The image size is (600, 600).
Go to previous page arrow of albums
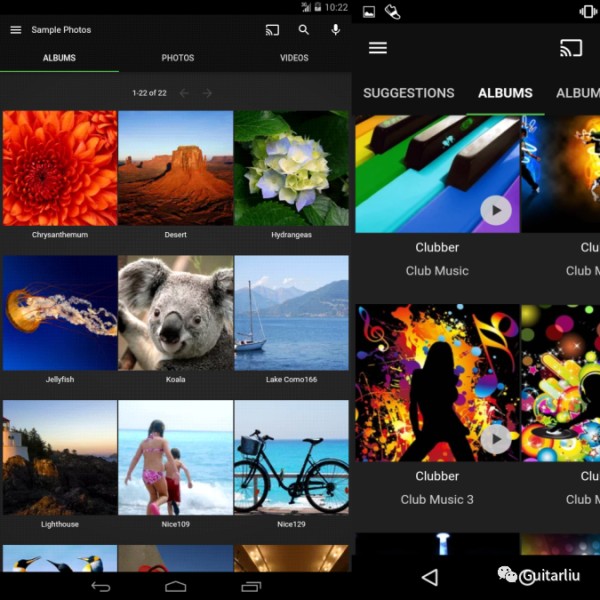click(x=184, y=93)
